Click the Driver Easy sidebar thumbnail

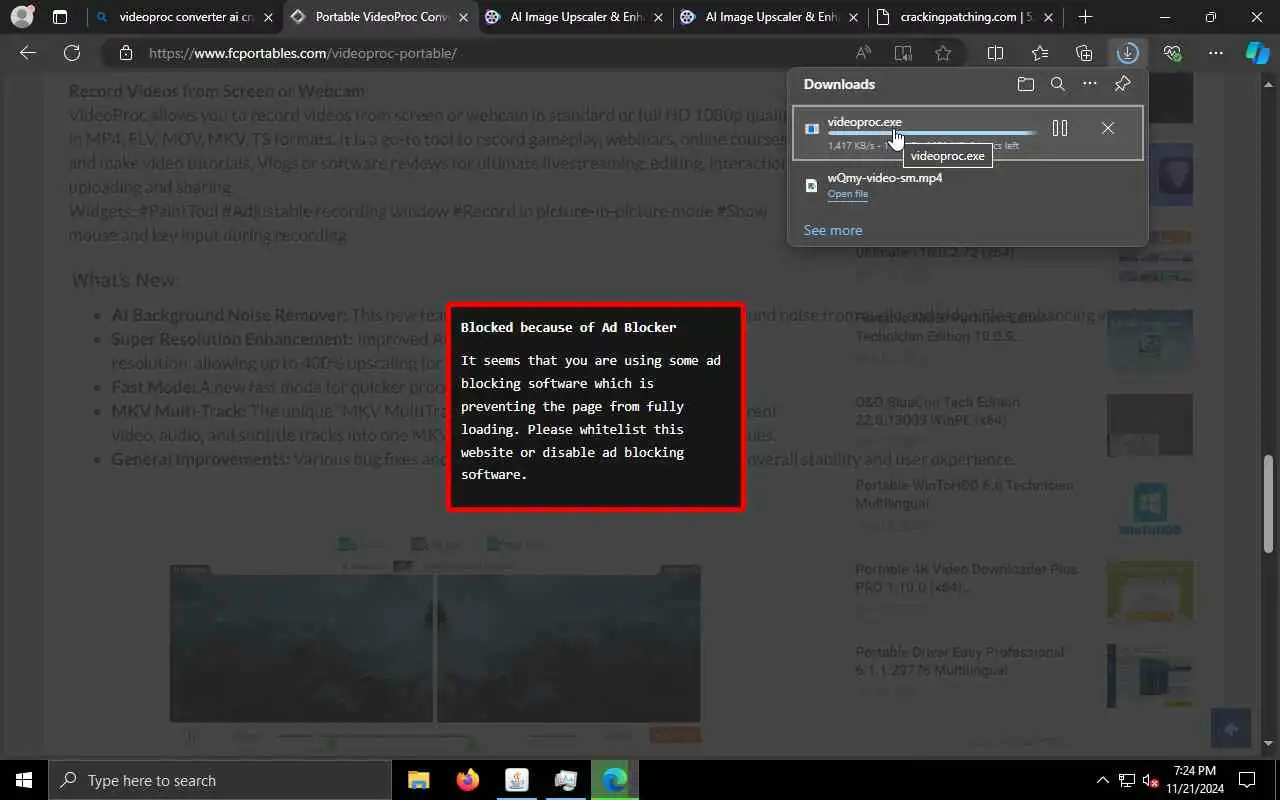1150,677
